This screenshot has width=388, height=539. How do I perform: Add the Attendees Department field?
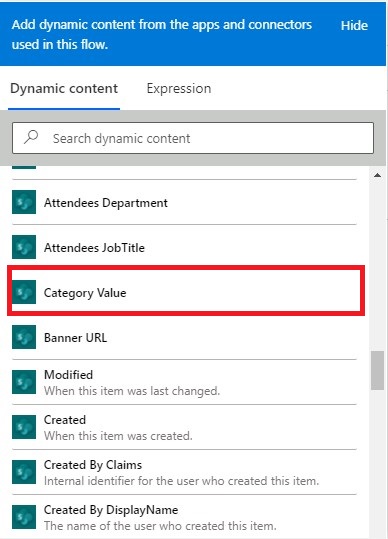pos(184,202)
